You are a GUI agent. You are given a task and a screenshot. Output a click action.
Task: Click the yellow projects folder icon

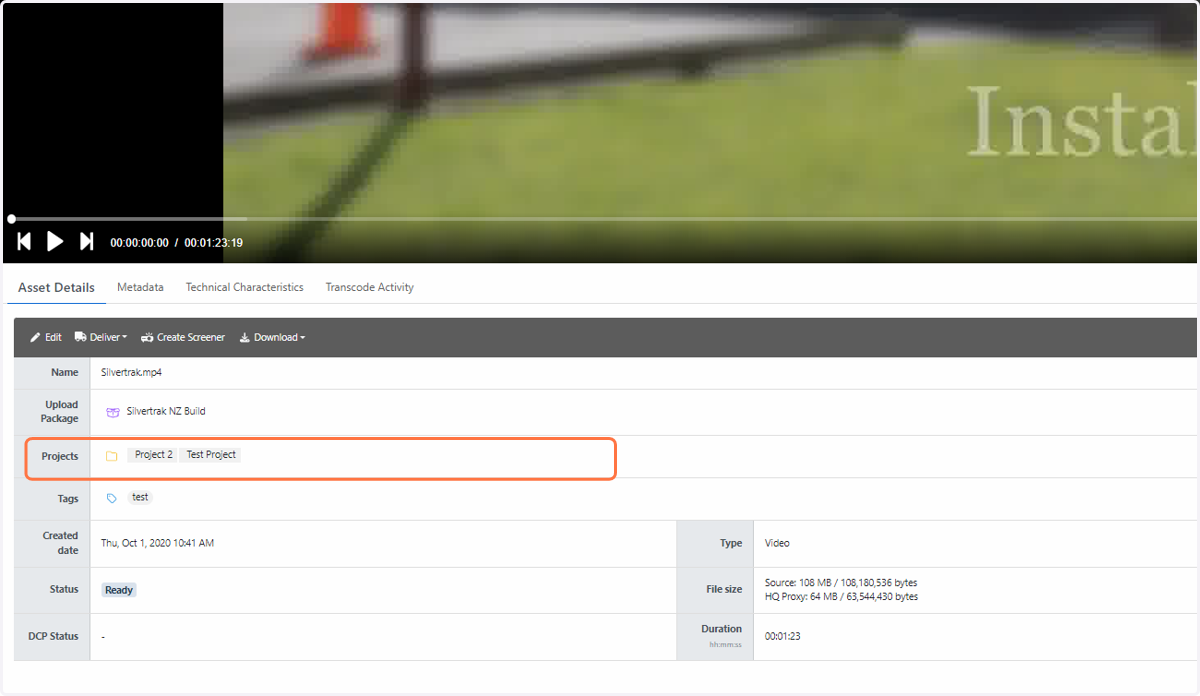point(111,456)
